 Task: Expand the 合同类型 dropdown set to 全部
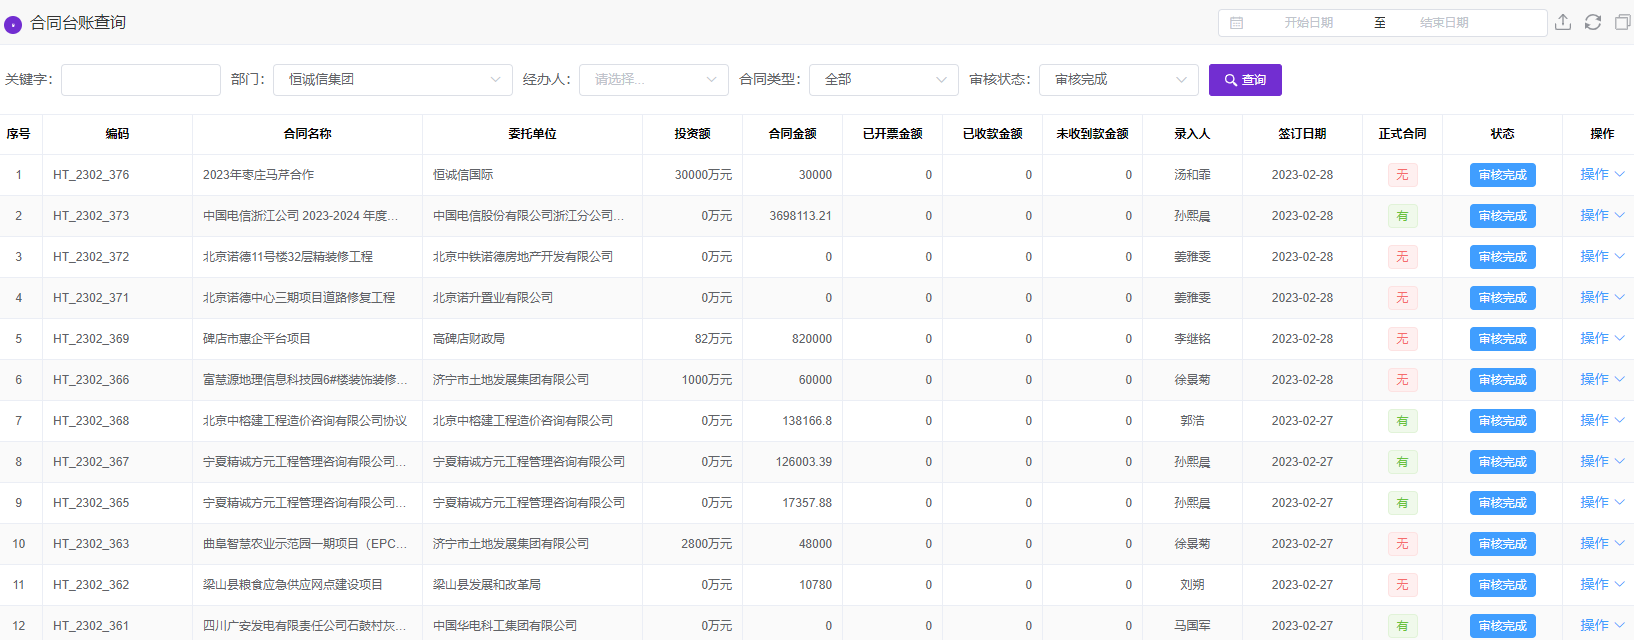(883, 80)
